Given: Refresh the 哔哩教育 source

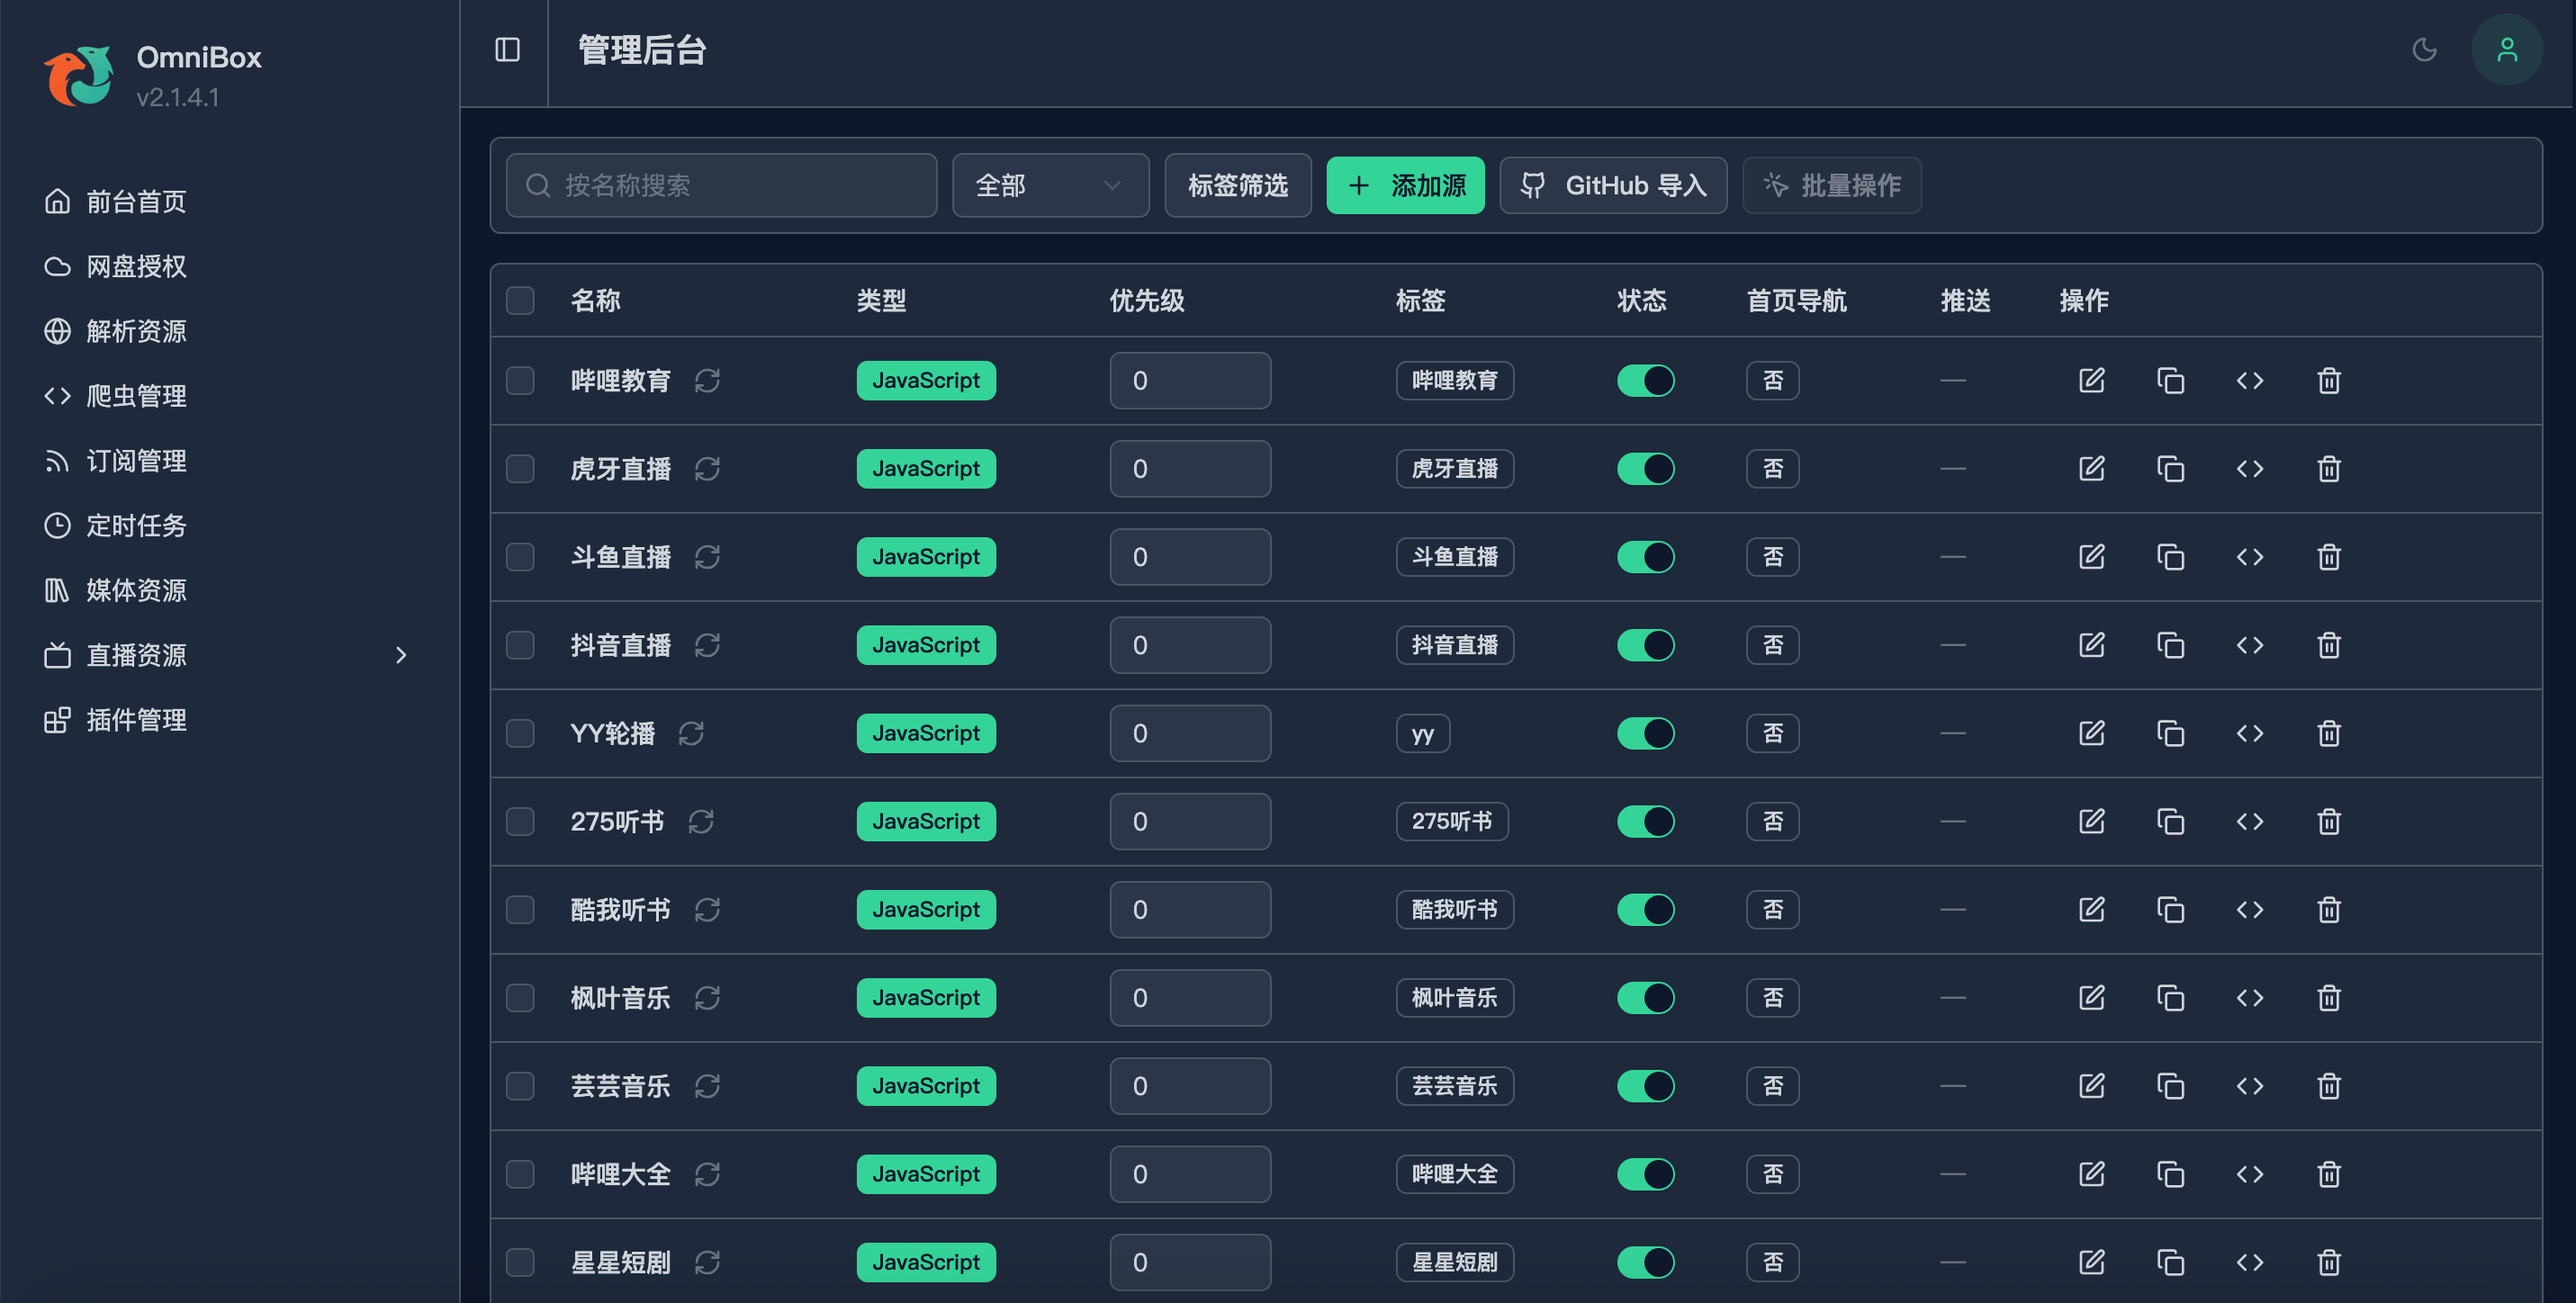Looking at the screenshot, I should [708, 381].
